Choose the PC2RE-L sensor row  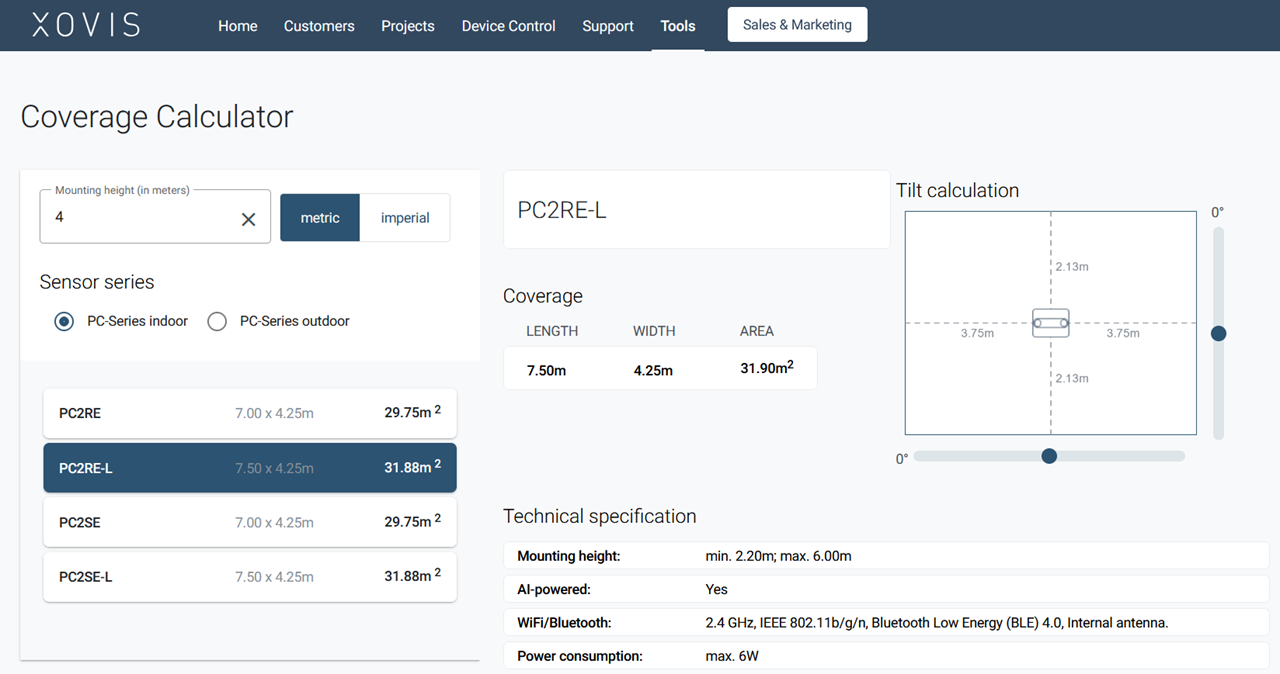click(x=250, y=468)
